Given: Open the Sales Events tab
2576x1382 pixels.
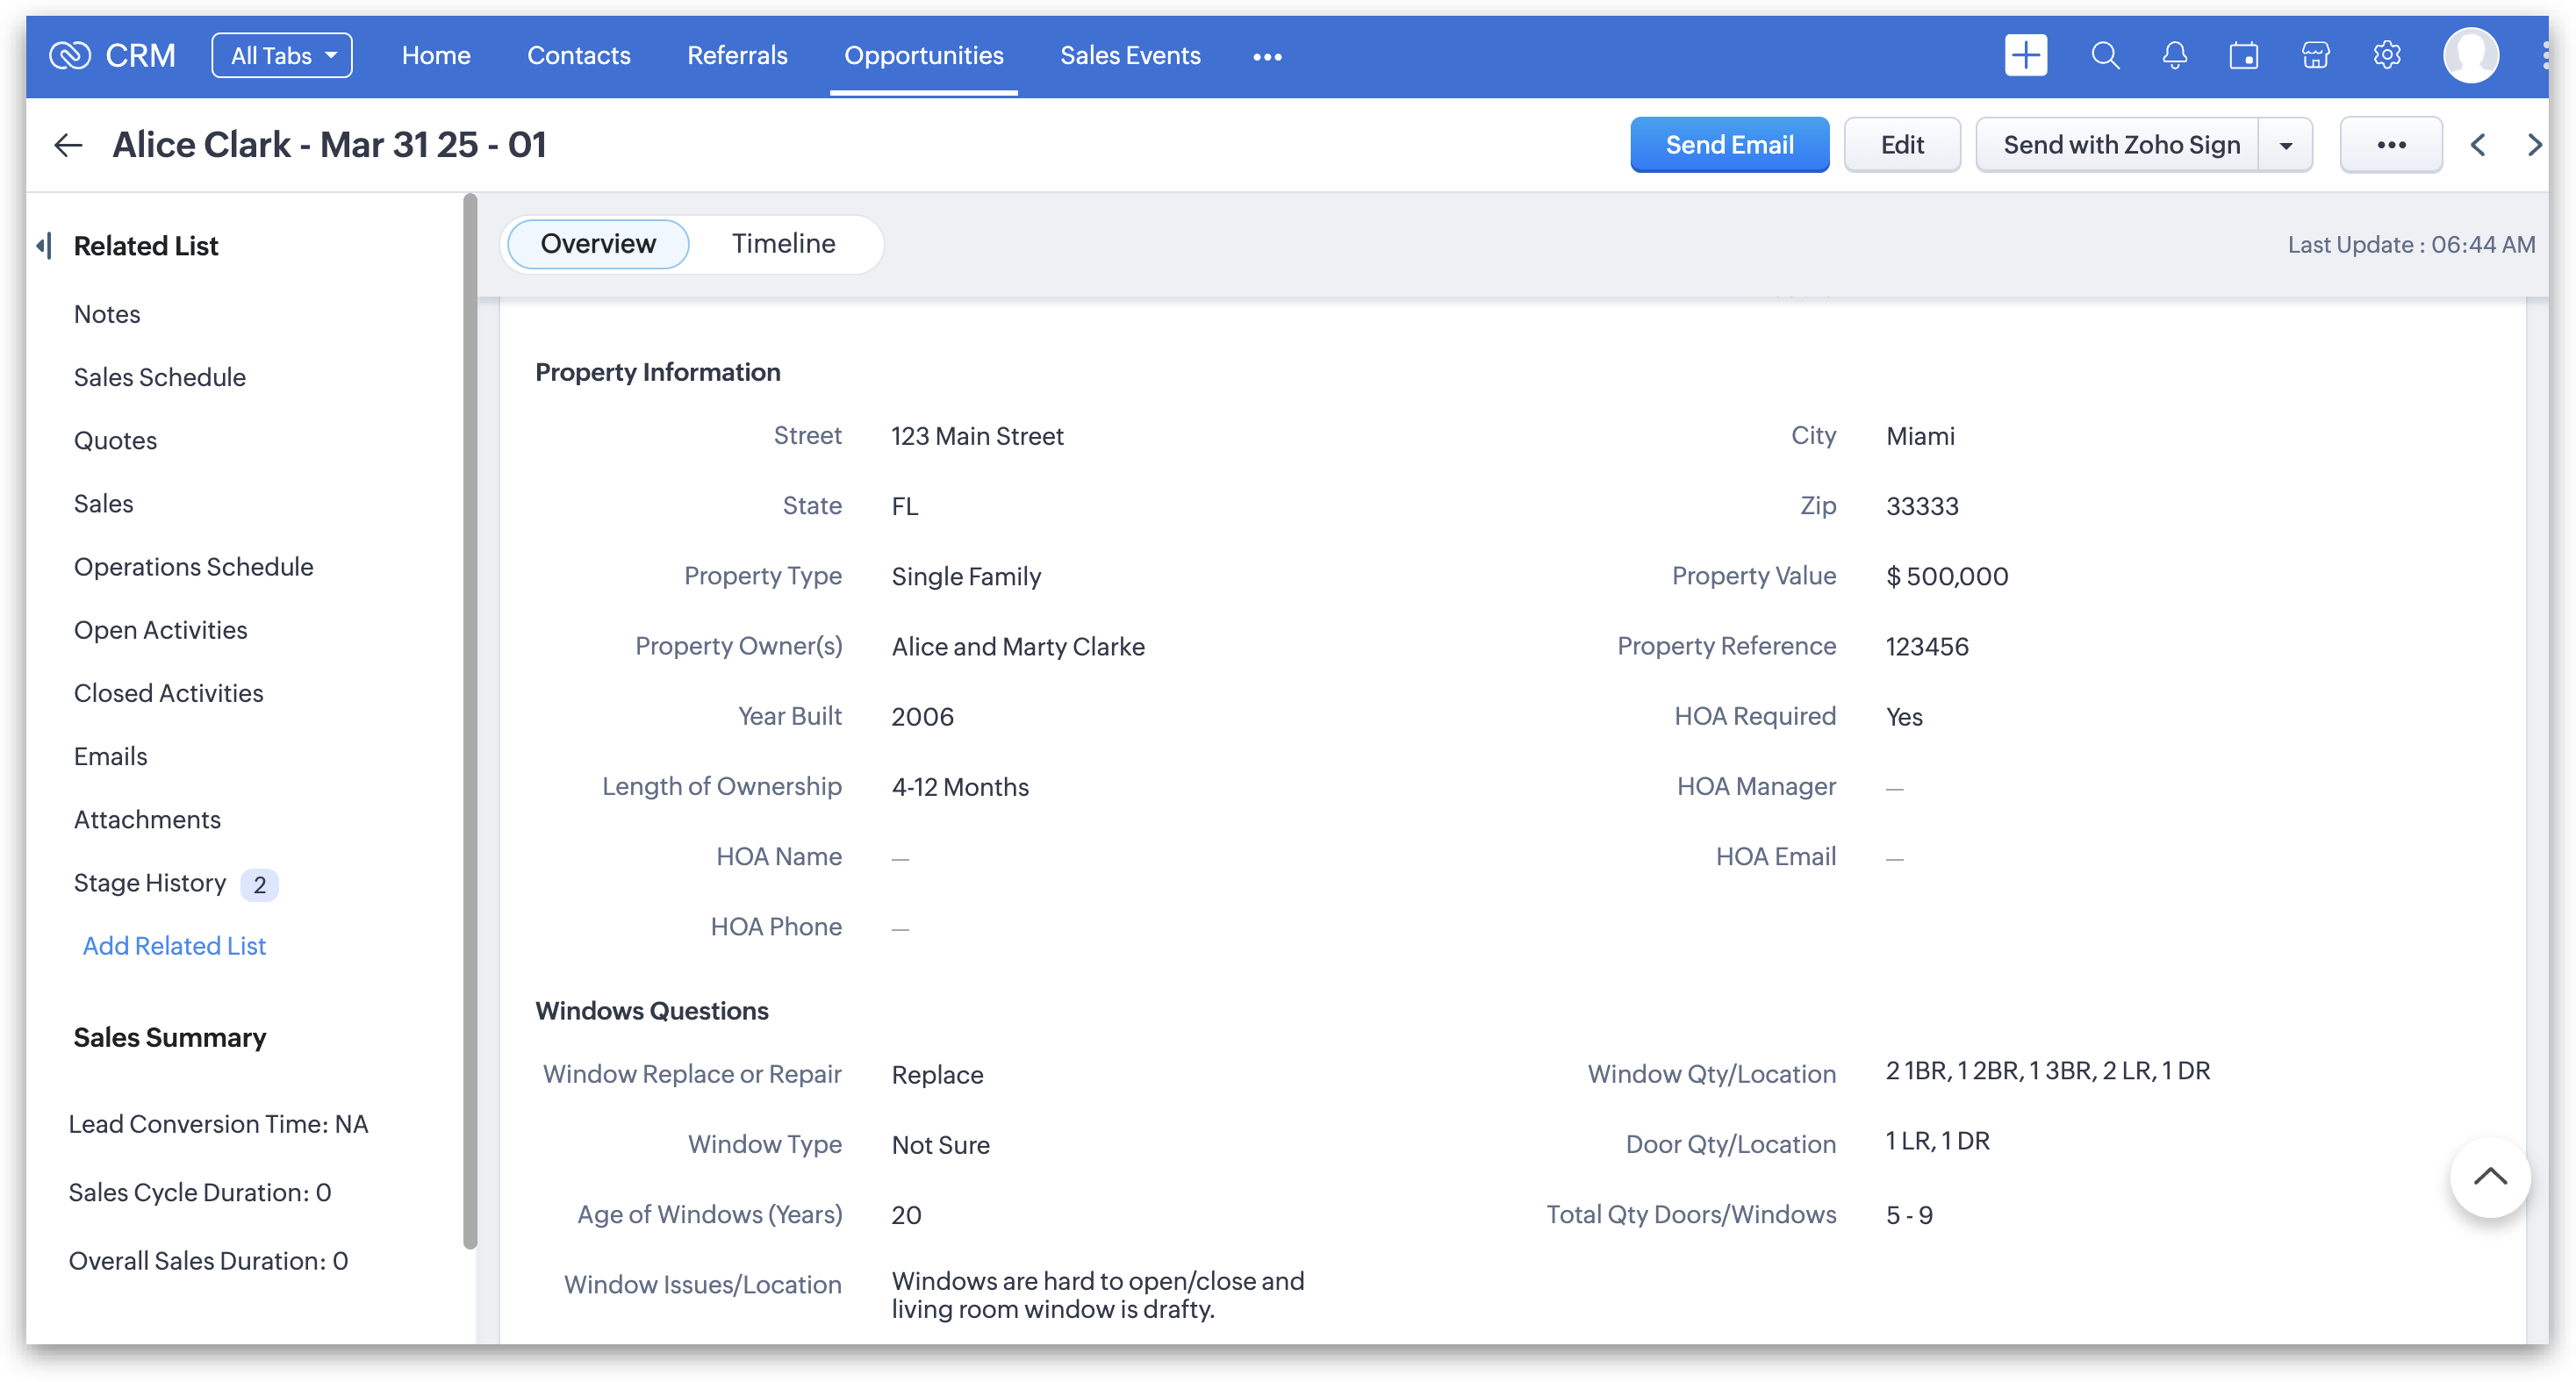Looking at the screenshot, I should pos(1130,55).
